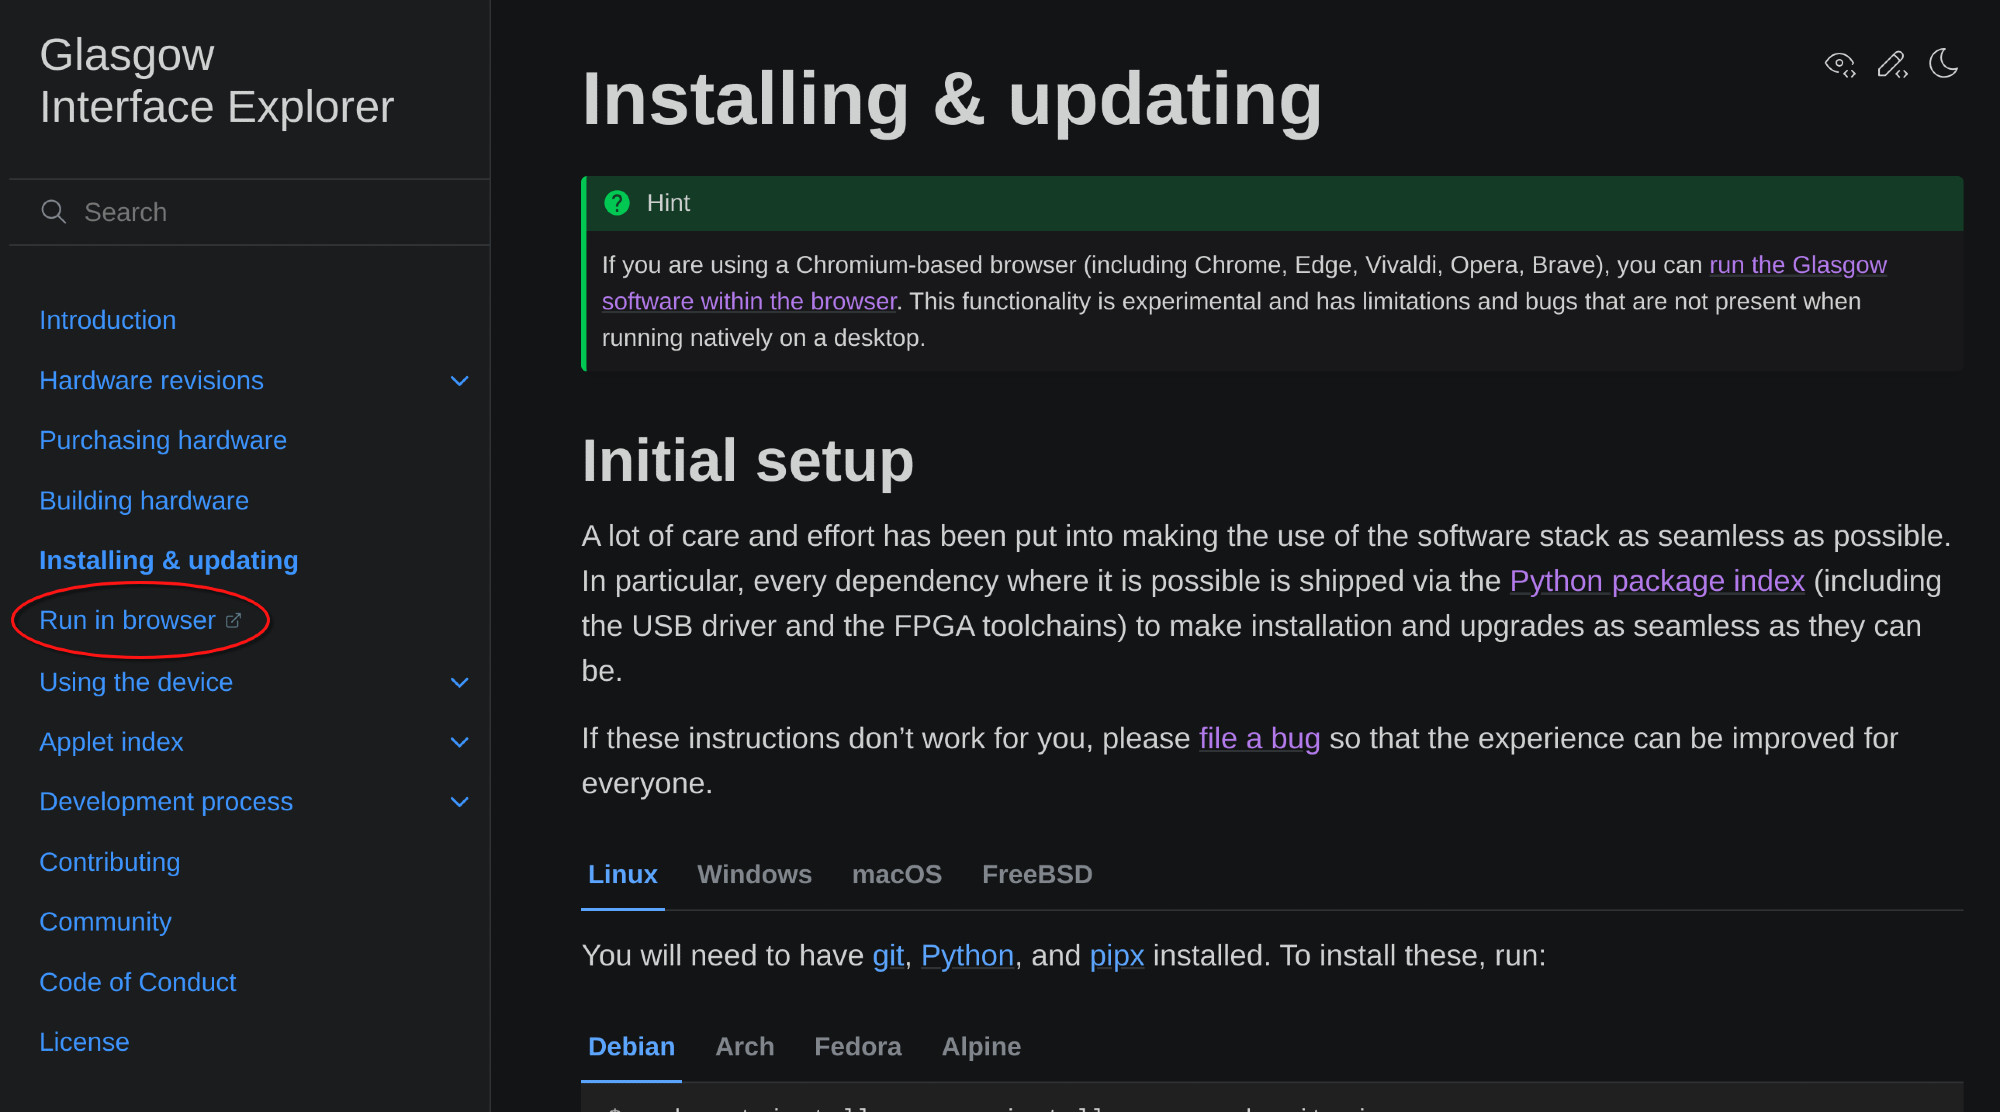Viewport: 2000px width, 1112px height.
Task: Click the search magnifier icon
Action: coord(53,212)
